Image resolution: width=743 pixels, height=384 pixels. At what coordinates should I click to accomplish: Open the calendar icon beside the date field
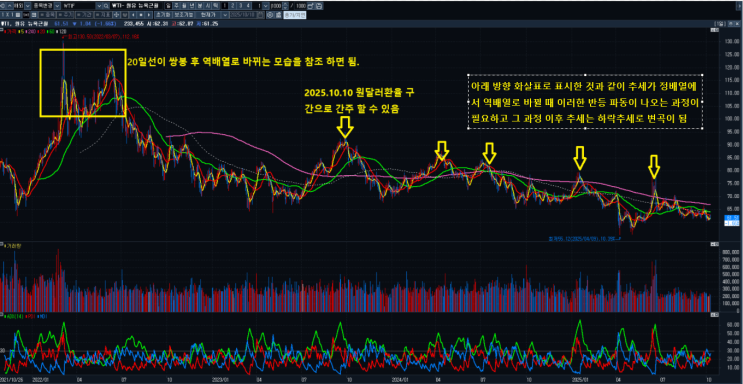(x=261, y=15)
